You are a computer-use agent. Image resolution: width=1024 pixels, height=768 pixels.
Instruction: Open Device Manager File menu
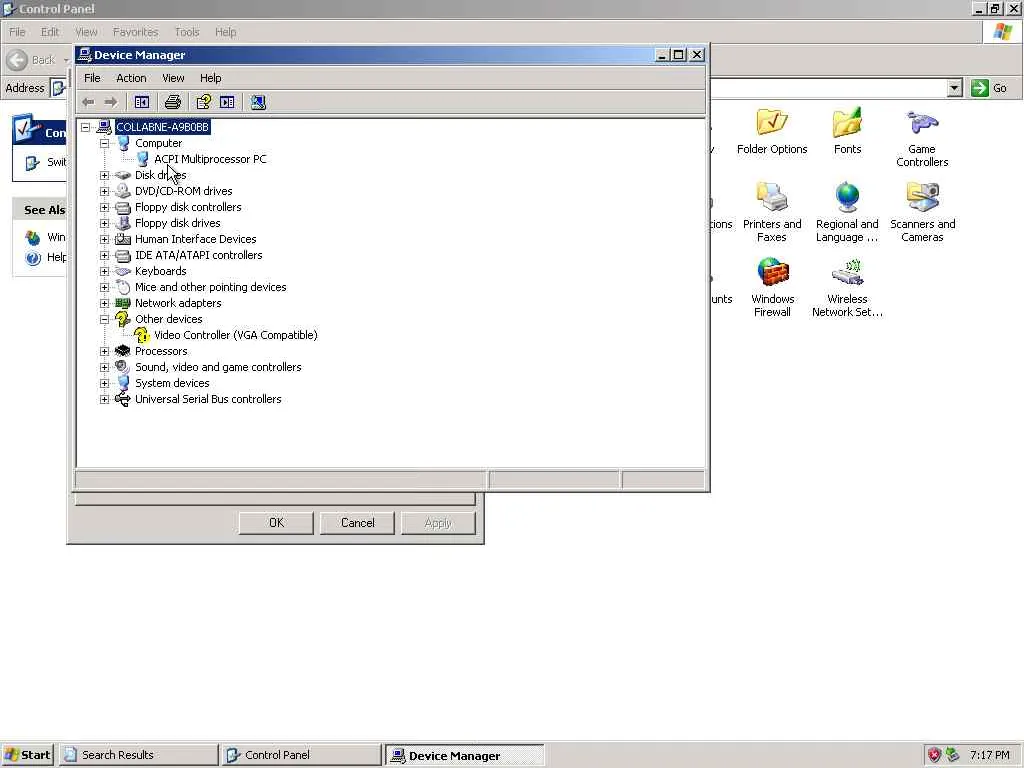[92, 78]
